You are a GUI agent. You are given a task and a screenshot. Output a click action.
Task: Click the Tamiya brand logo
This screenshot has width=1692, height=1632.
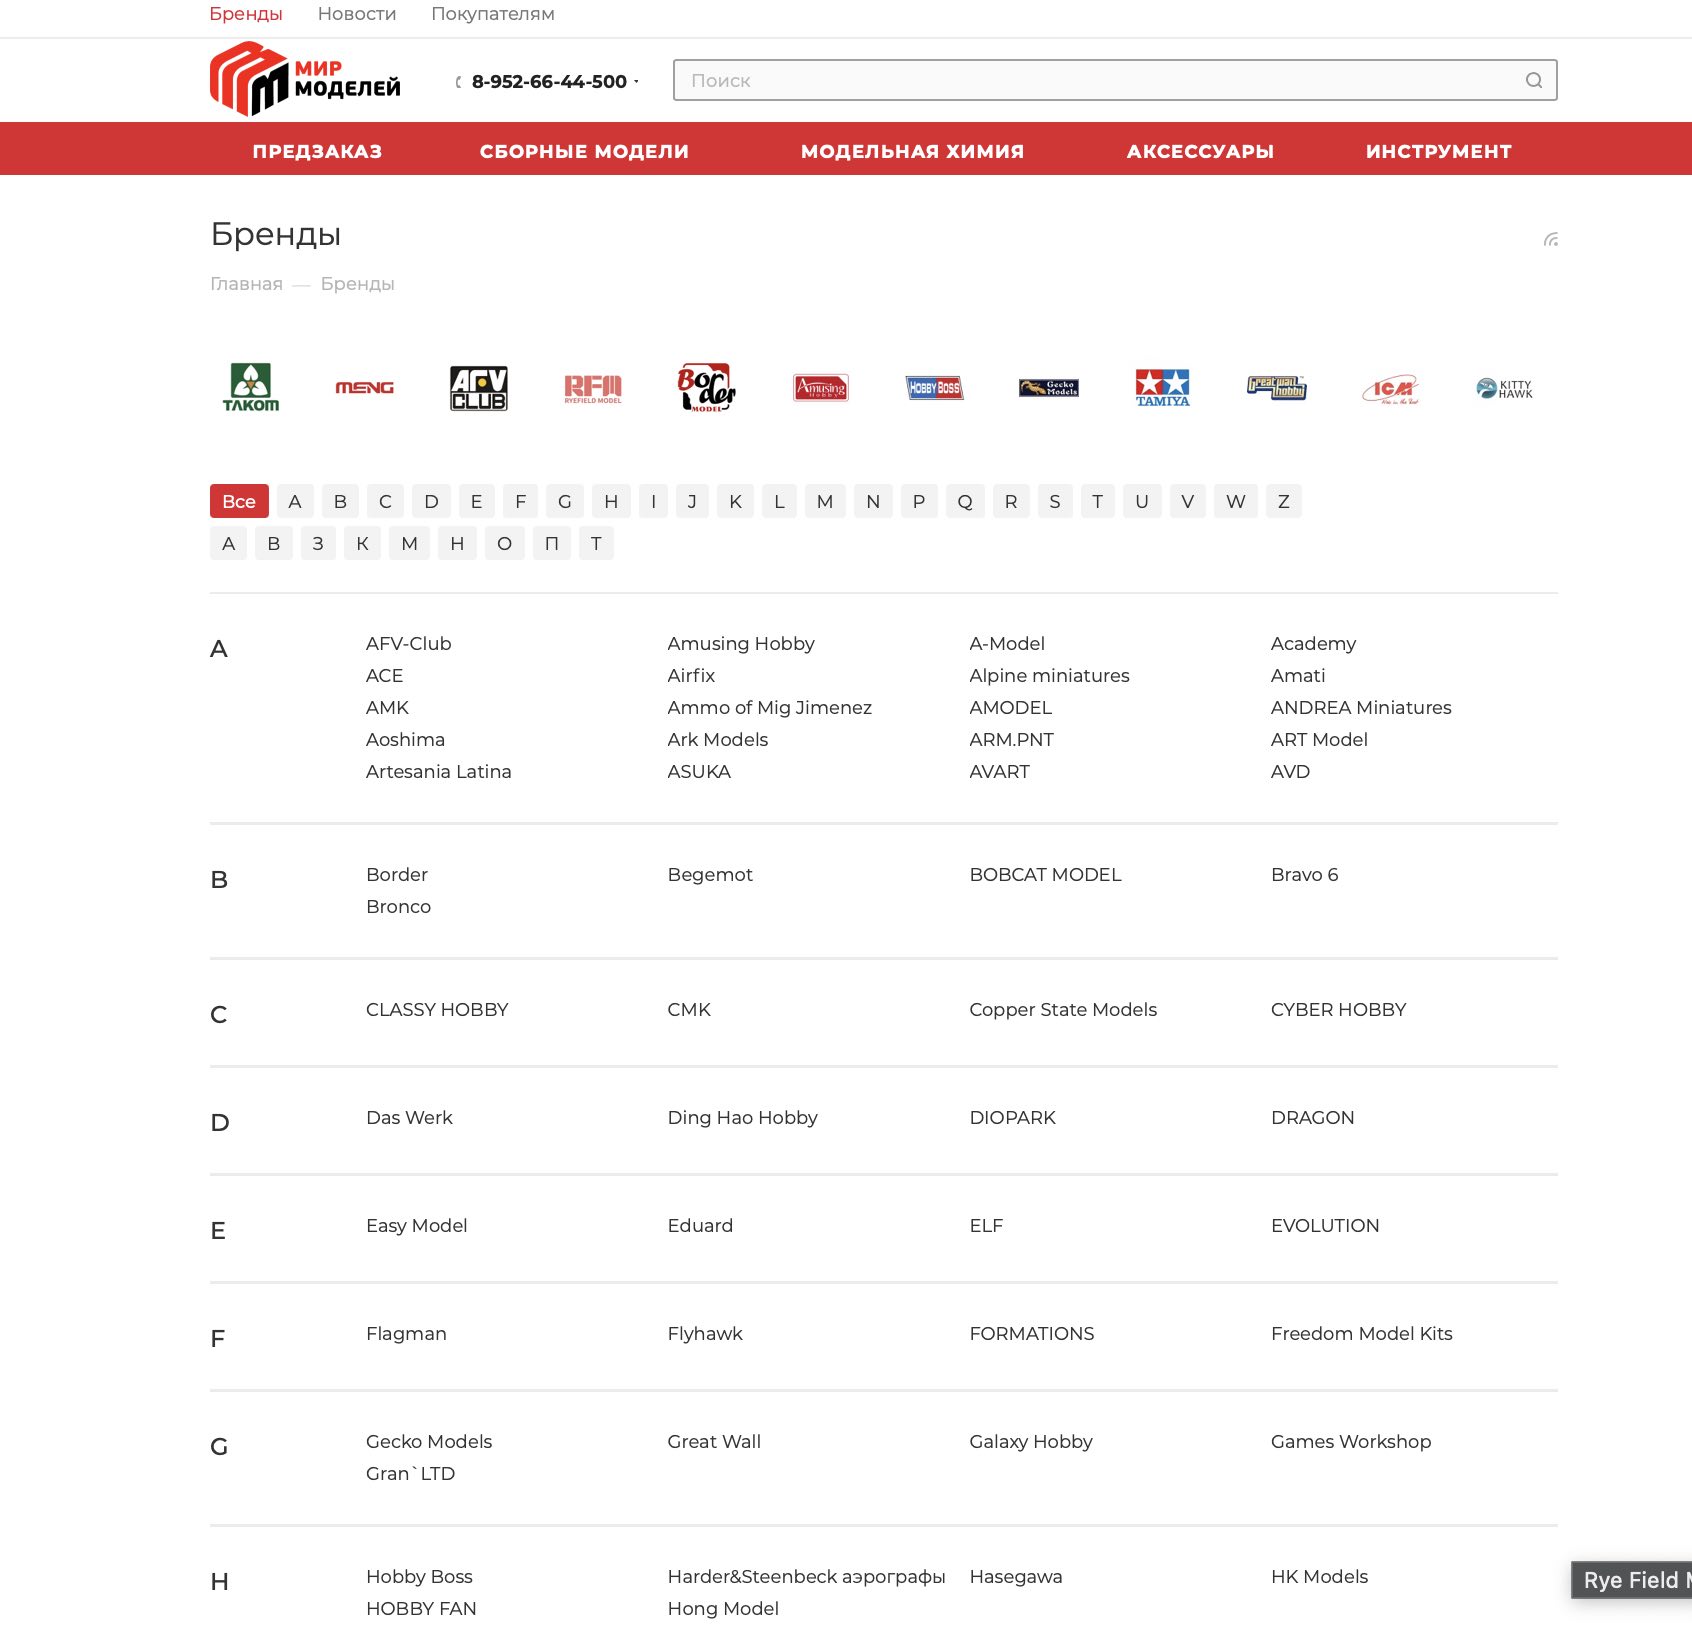1162,387
